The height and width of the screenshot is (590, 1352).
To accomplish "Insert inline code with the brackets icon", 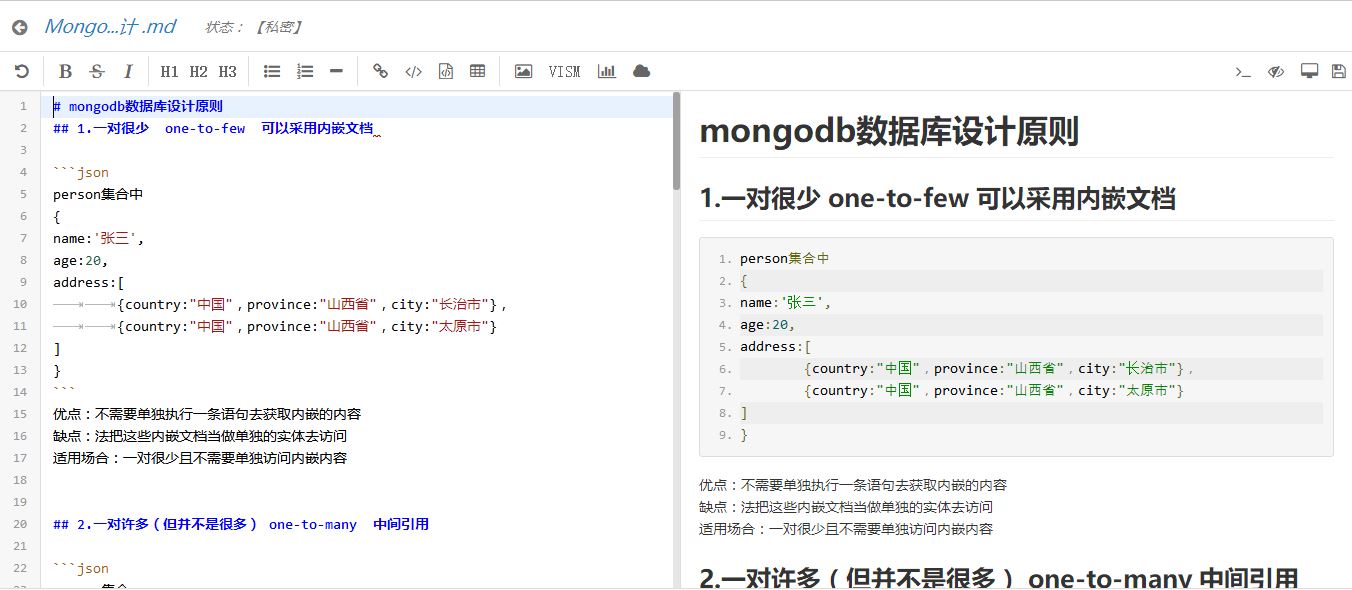I will [x=413, y=71].
